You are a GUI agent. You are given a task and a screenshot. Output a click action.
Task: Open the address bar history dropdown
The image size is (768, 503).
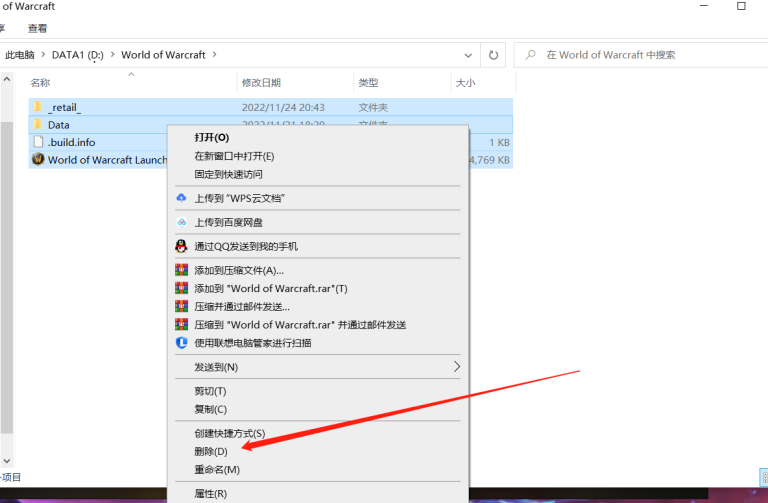tap(468, 55)
